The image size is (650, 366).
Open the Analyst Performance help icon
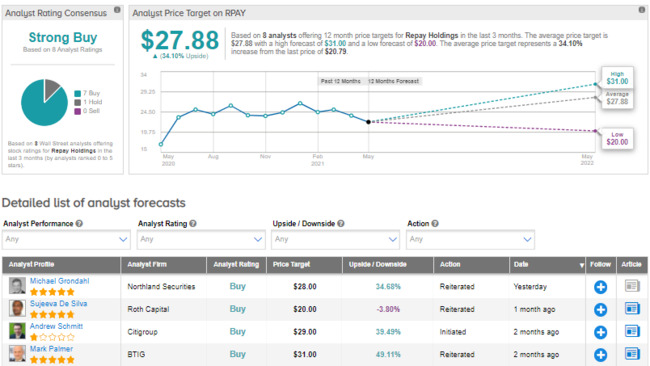(x=79, y=223)
